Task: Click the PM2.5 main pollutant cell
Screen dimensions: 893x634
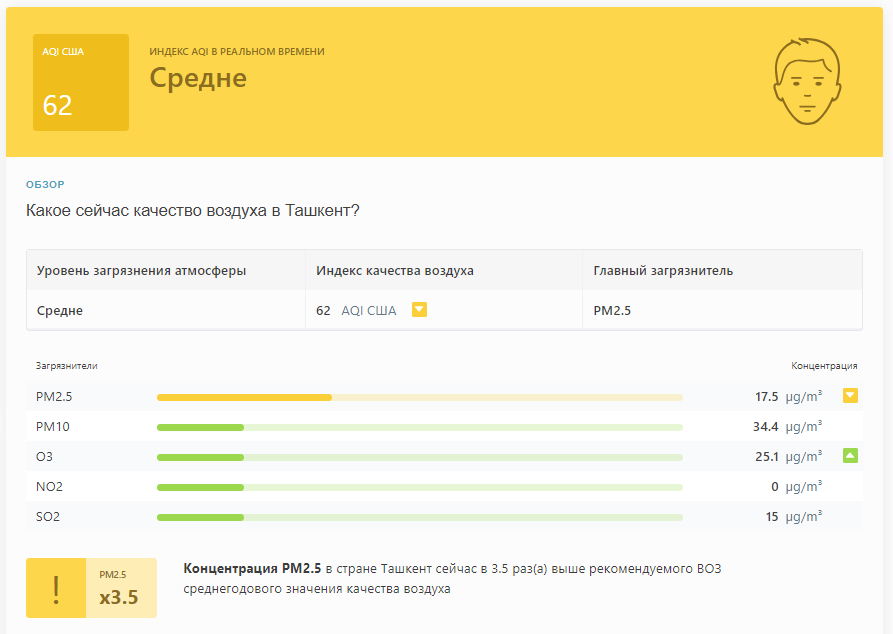Action: (612, 310)
